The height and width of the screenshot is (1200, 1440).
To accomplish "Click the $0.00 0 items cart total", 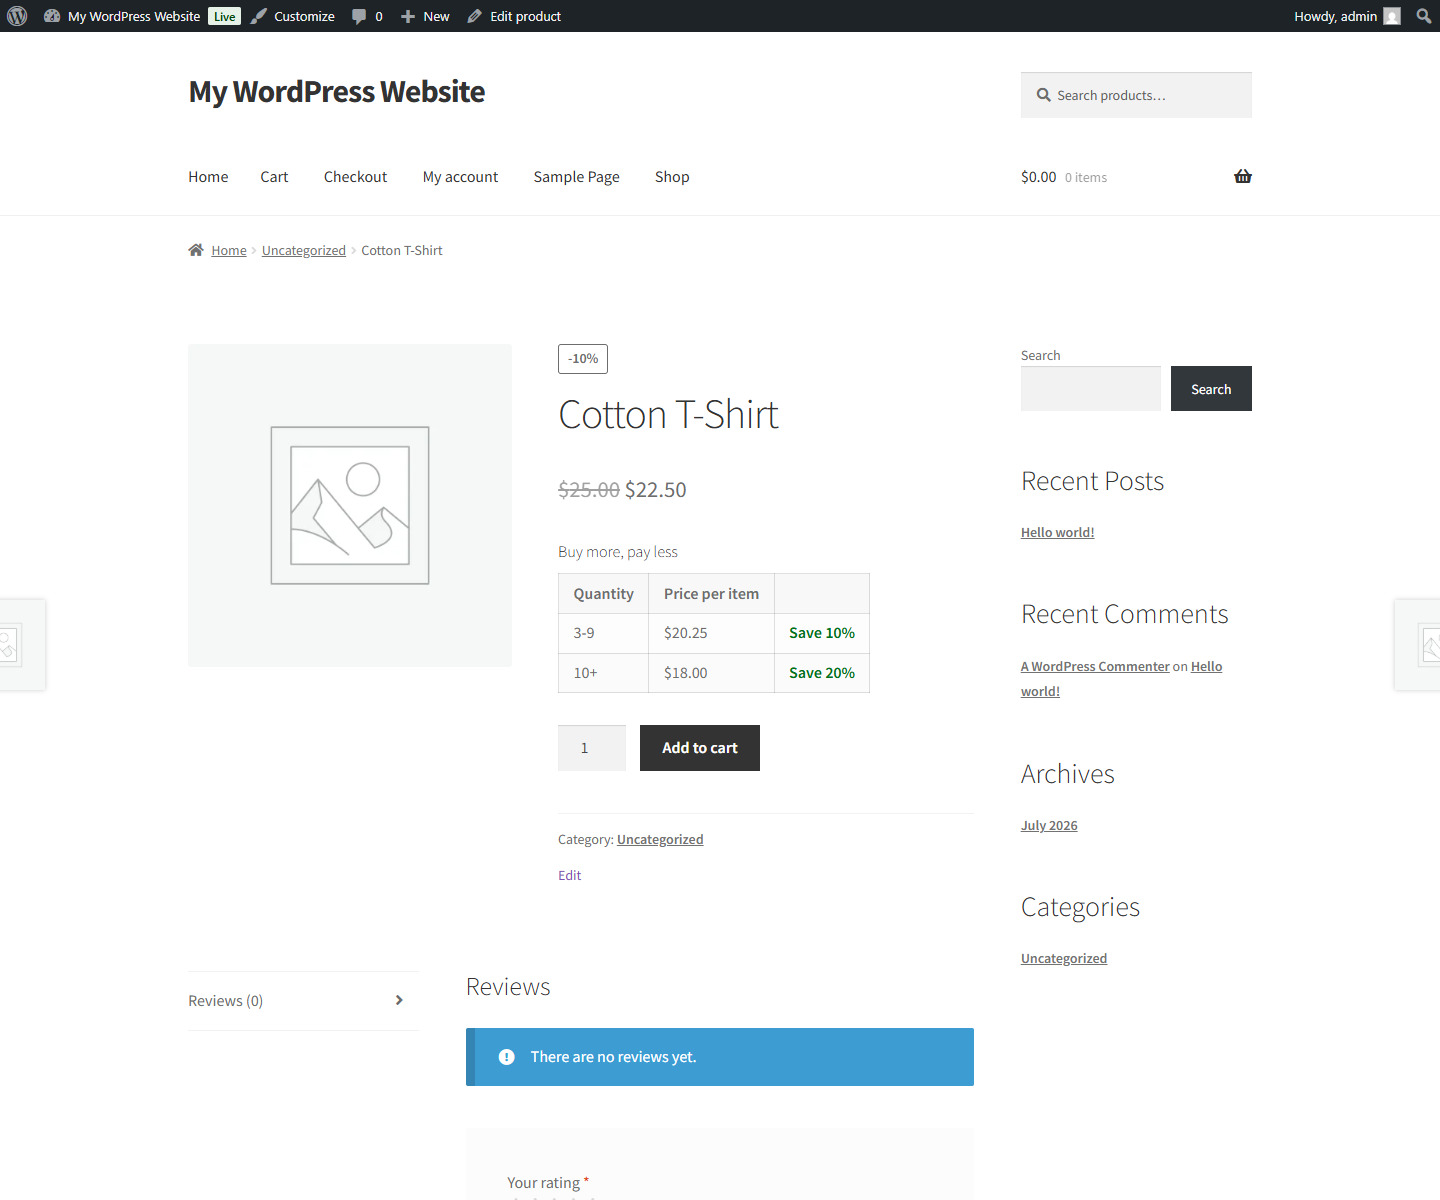I will click(1064, 177).
